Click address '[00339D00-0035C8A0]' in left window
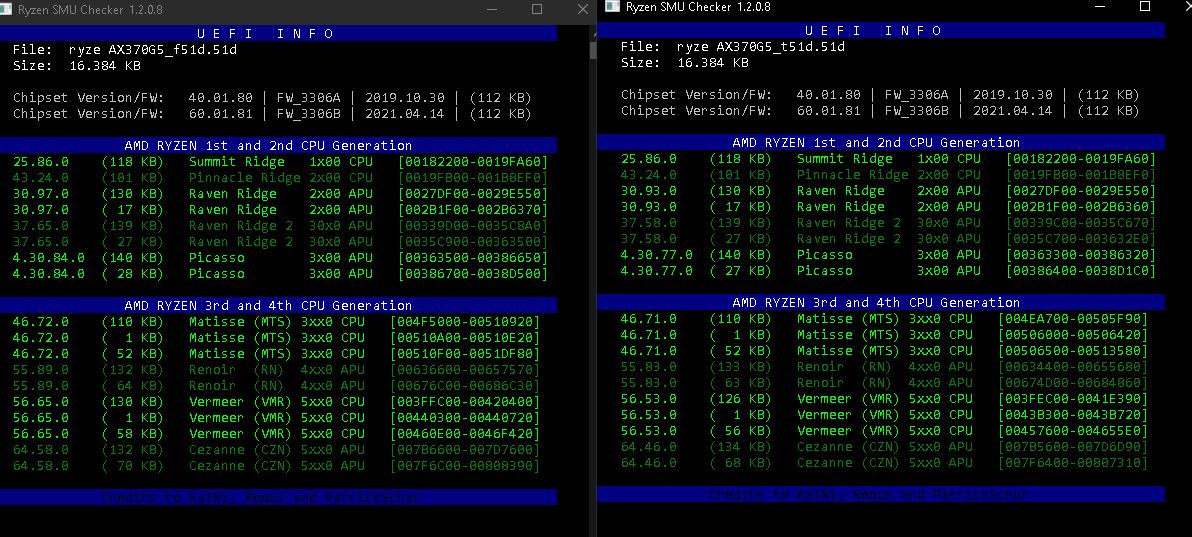Image resolution: width=1192 pixels, height=537 pixels. coord(473,225)
